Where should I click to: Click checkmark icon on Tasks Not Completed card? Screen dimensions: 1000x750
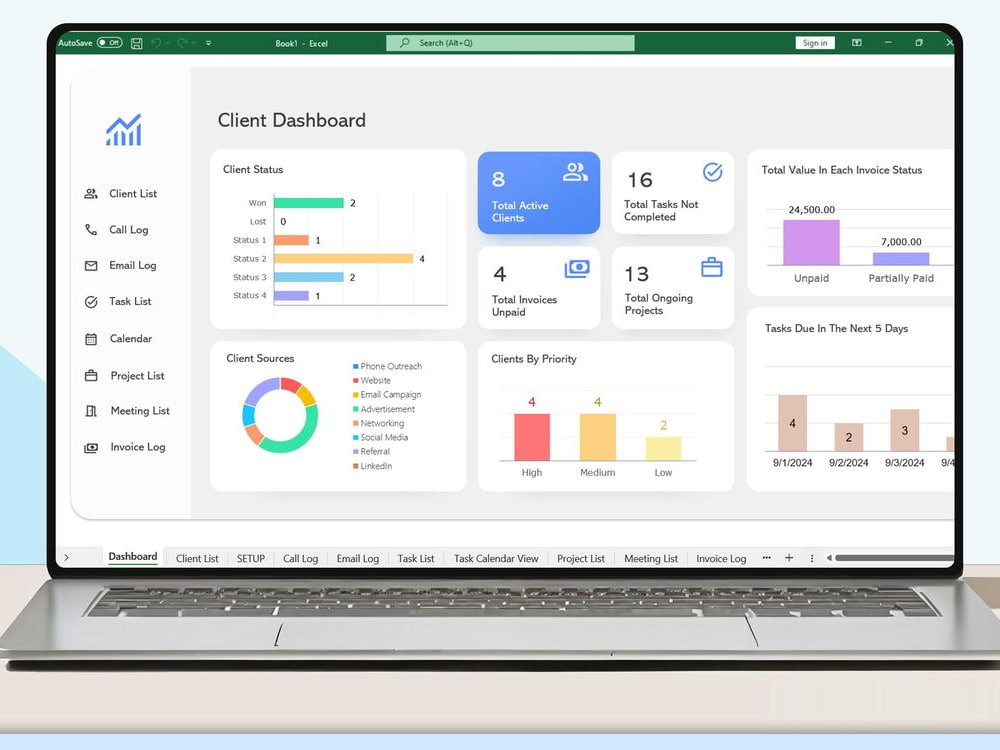click(x=712, y=172)
